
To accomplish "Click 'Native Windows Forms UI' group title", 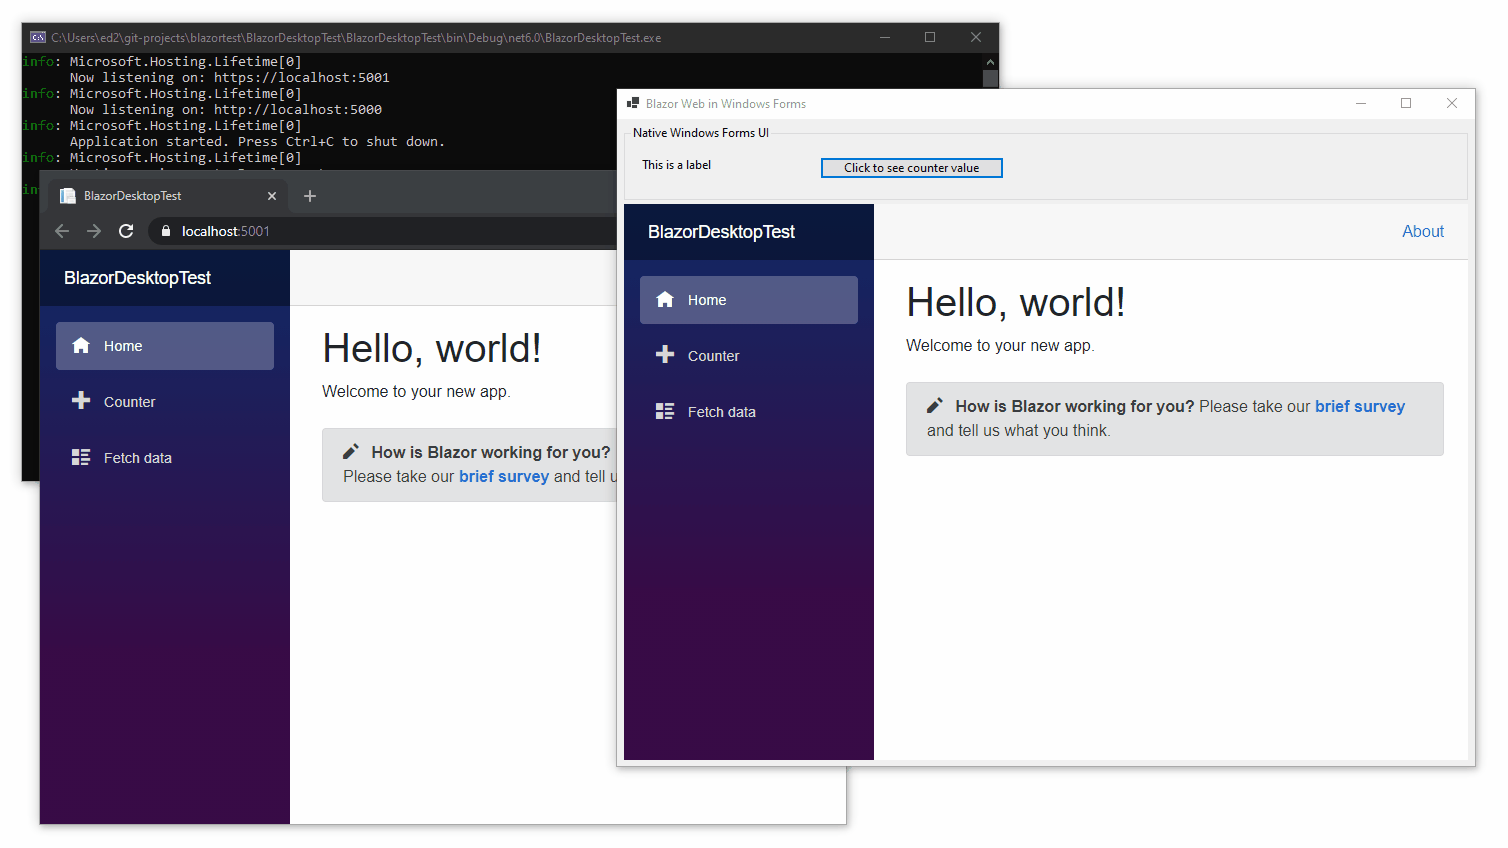I will pyautogui.click(x=701, y=133).
